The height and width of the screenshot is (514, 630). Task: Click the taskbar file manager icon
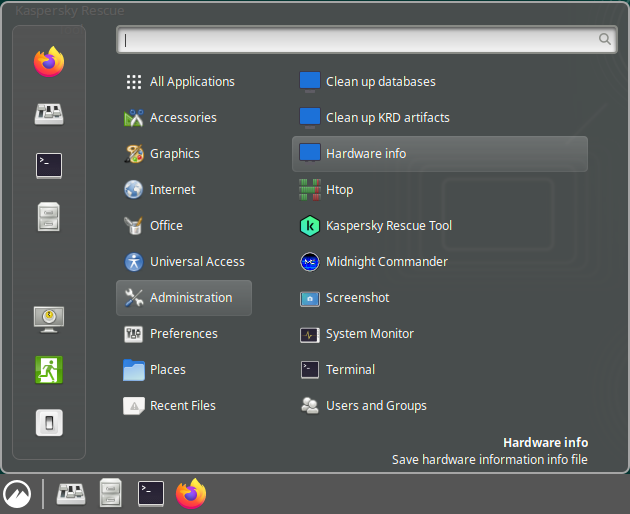coord(111,493)
